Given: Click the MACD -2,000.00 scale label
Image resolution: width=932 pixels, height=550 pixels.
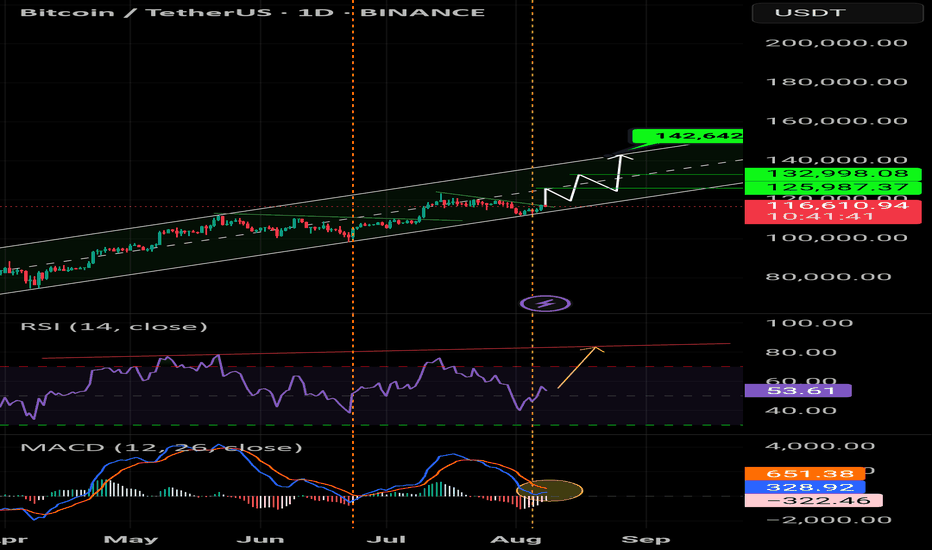Looking at the screenshot, I should [828, 520].
